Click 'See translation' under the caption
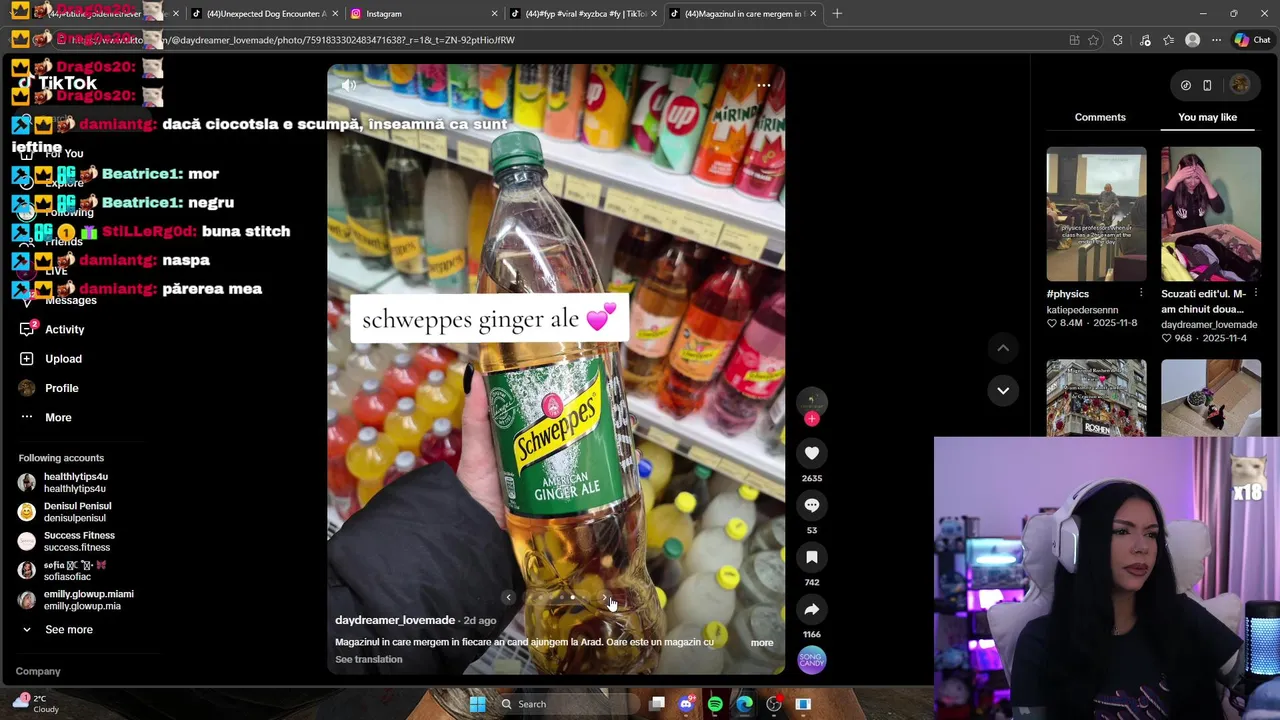The image size is (1280, 720). [x=369, y=659]
